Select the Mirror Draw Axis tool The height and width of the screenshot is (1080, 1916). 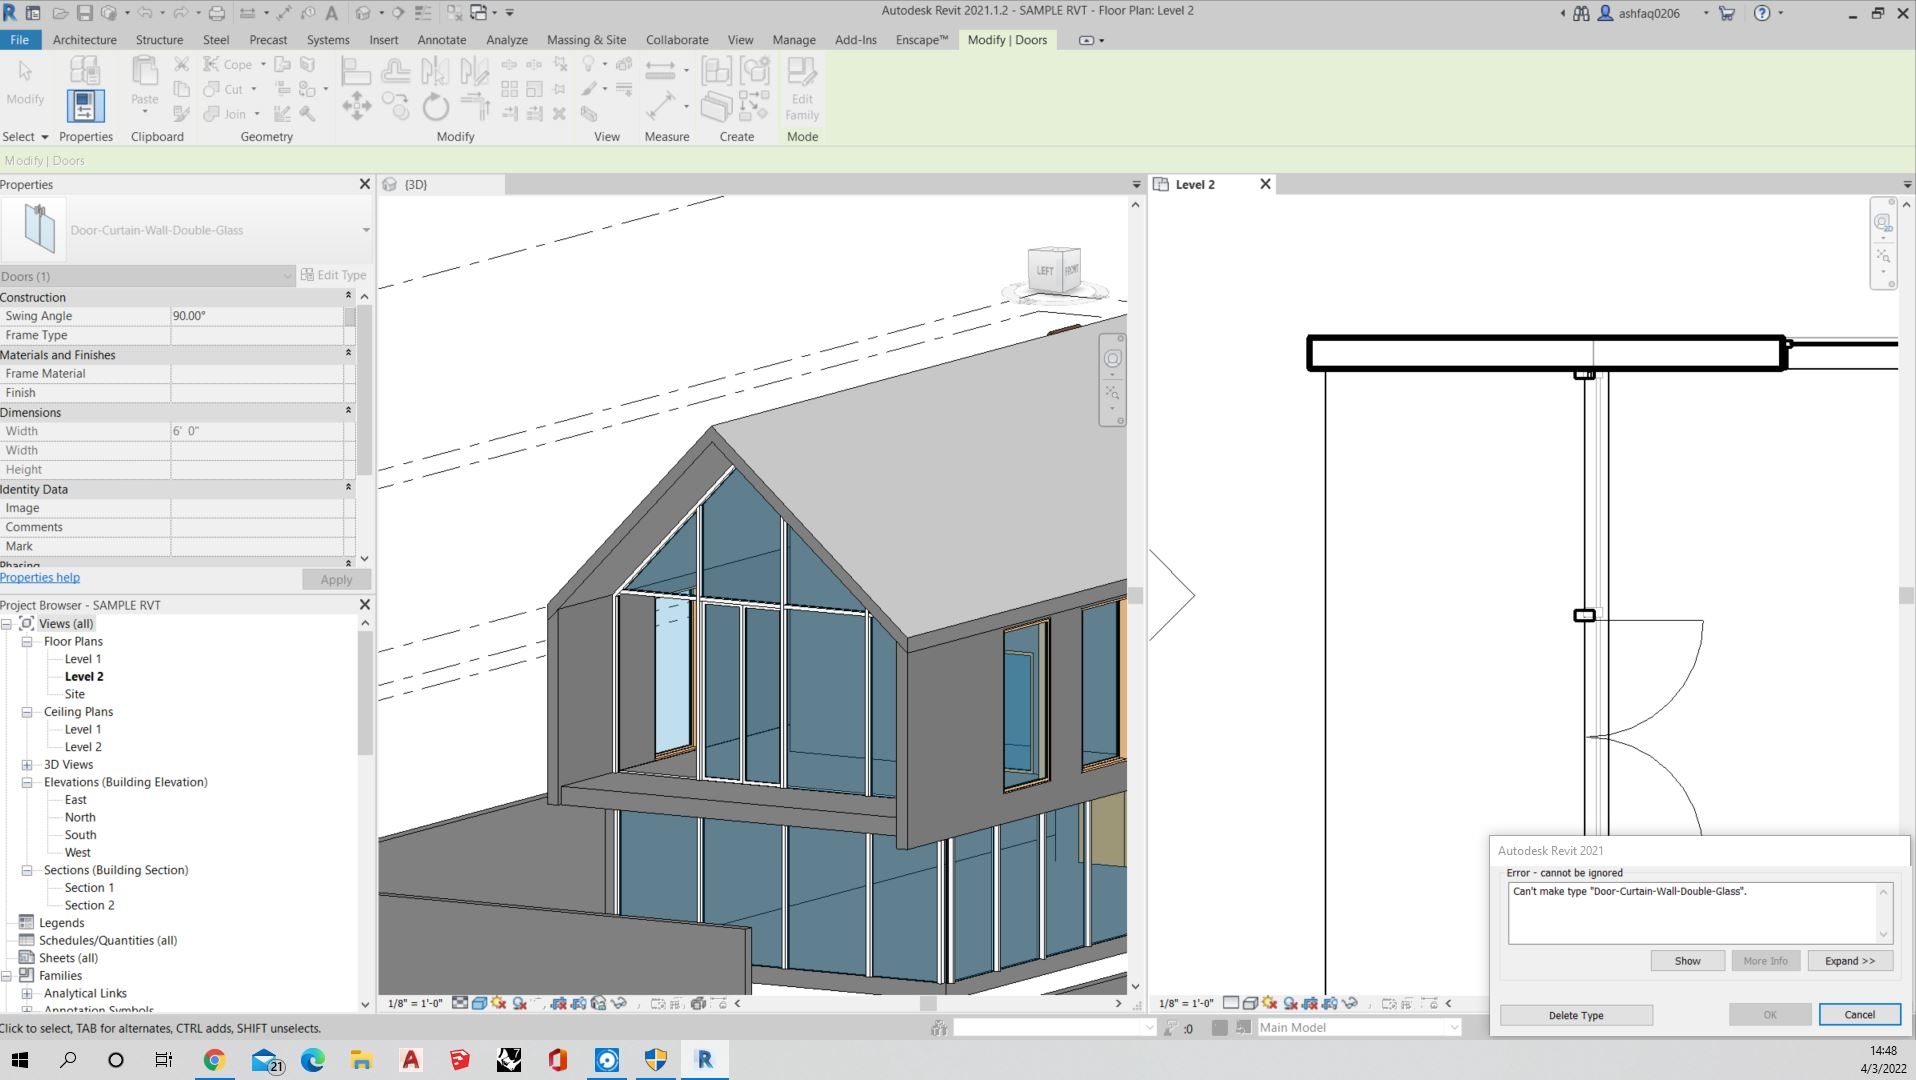tap(474, 70)
